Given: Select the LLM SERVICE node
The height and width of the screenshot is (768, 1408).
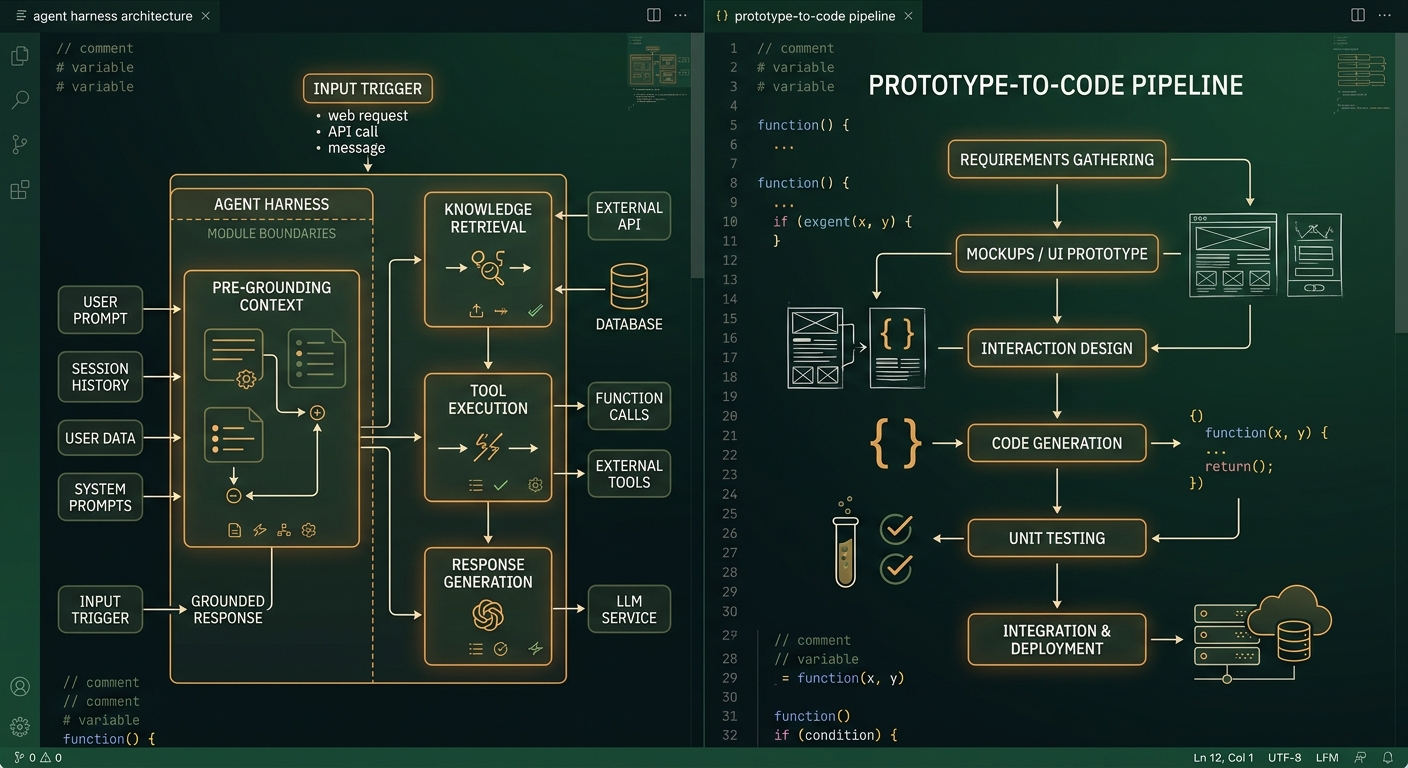Looking at the screenshot, I should tap(629, 609).
